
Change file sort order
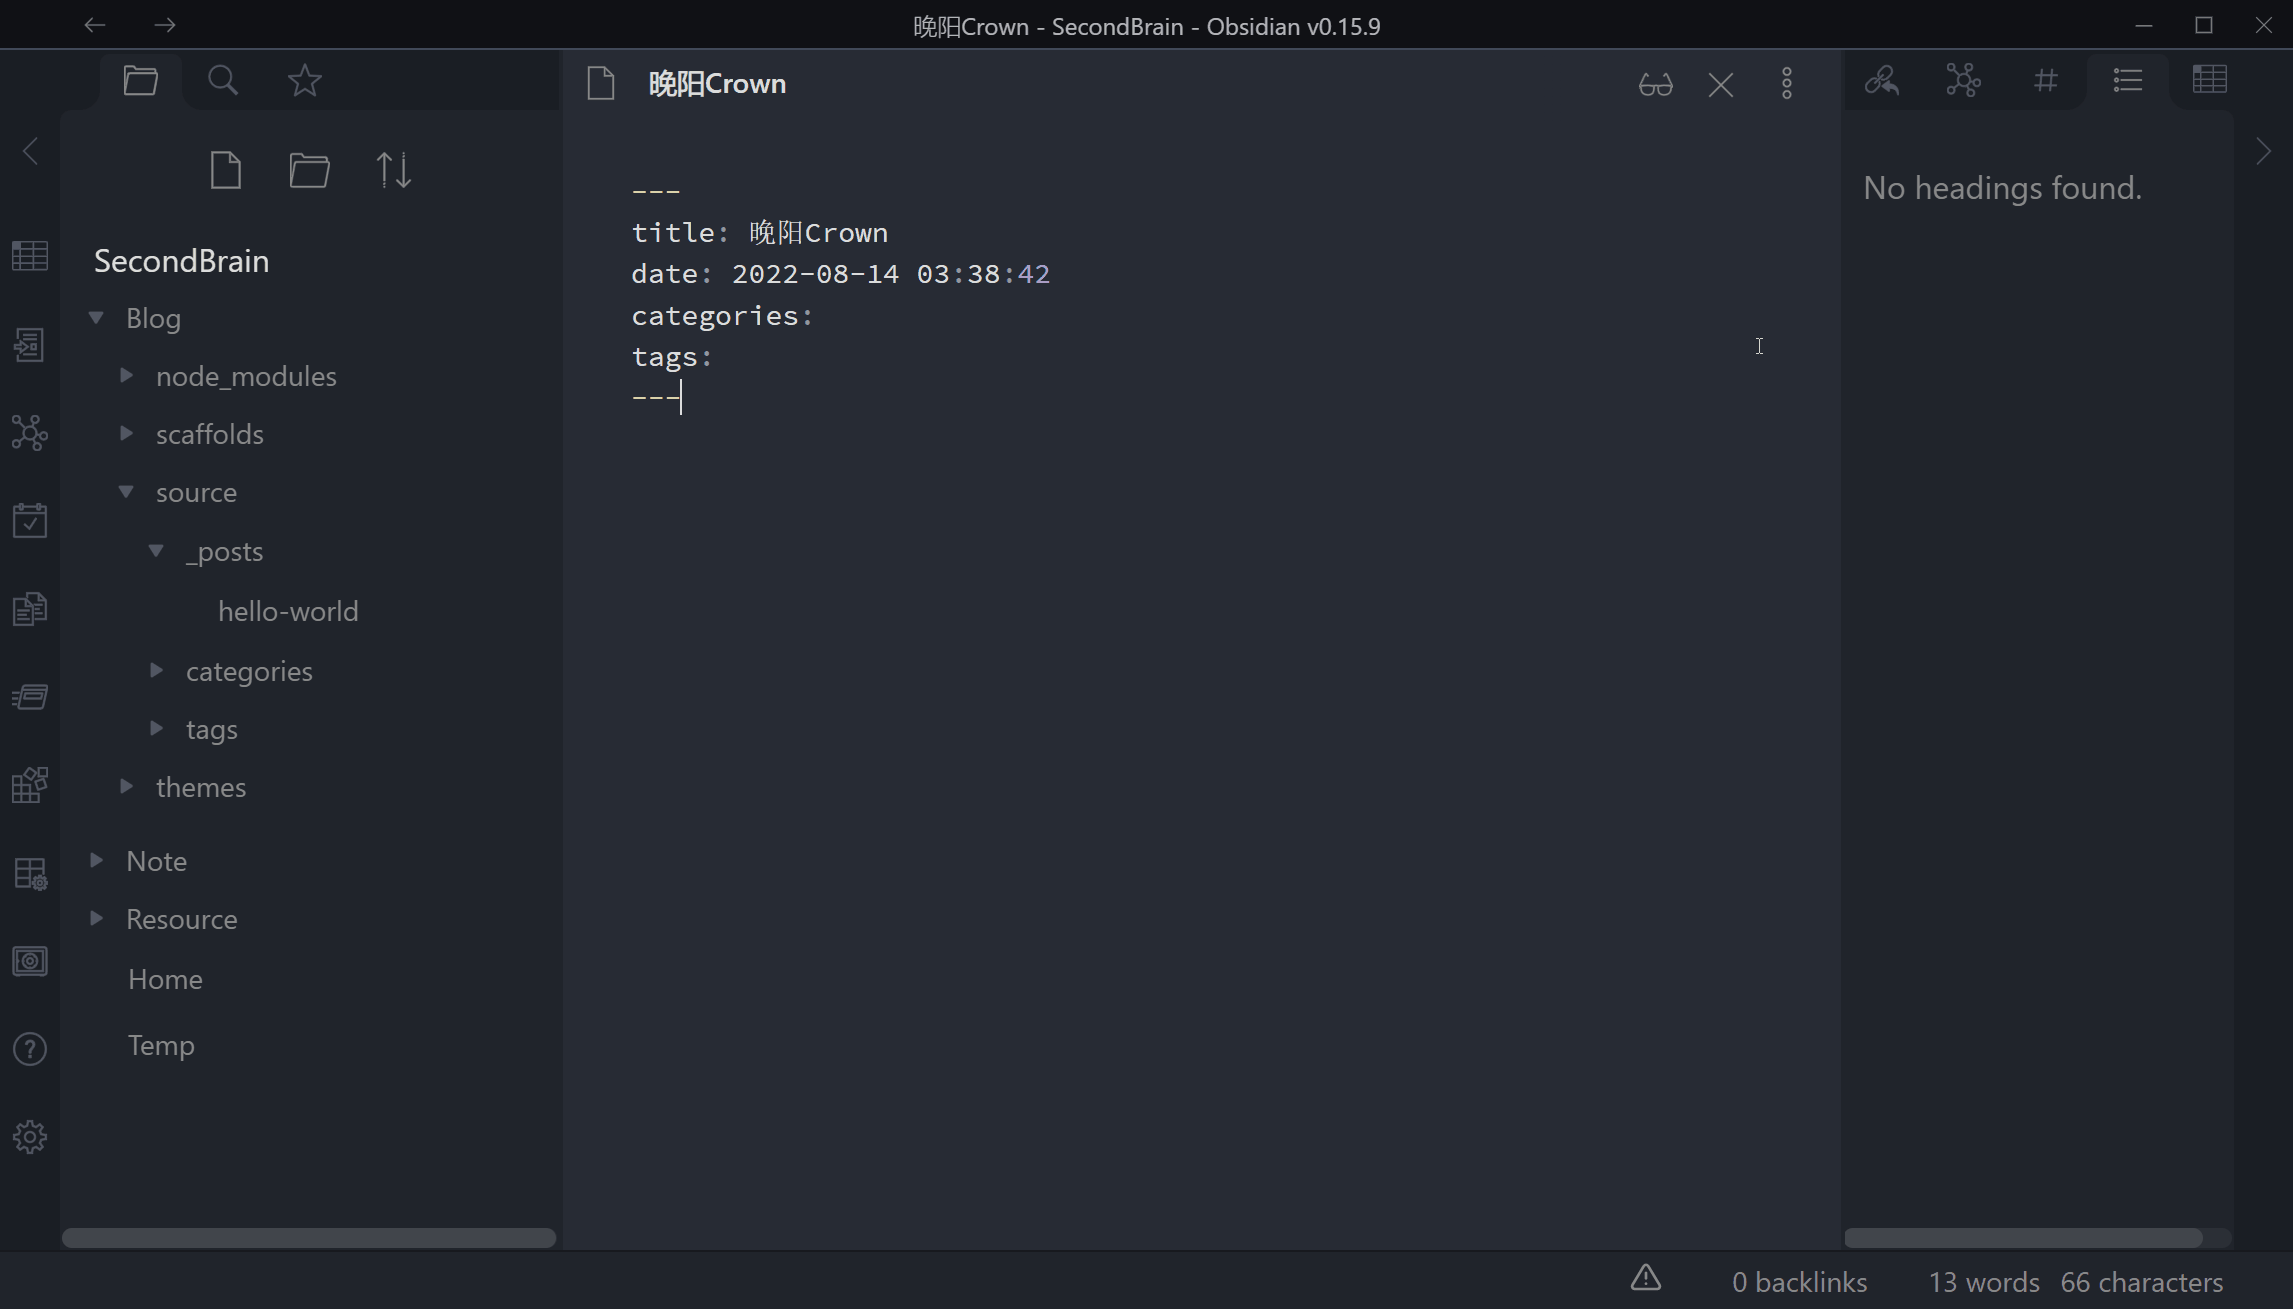point(393,170)
